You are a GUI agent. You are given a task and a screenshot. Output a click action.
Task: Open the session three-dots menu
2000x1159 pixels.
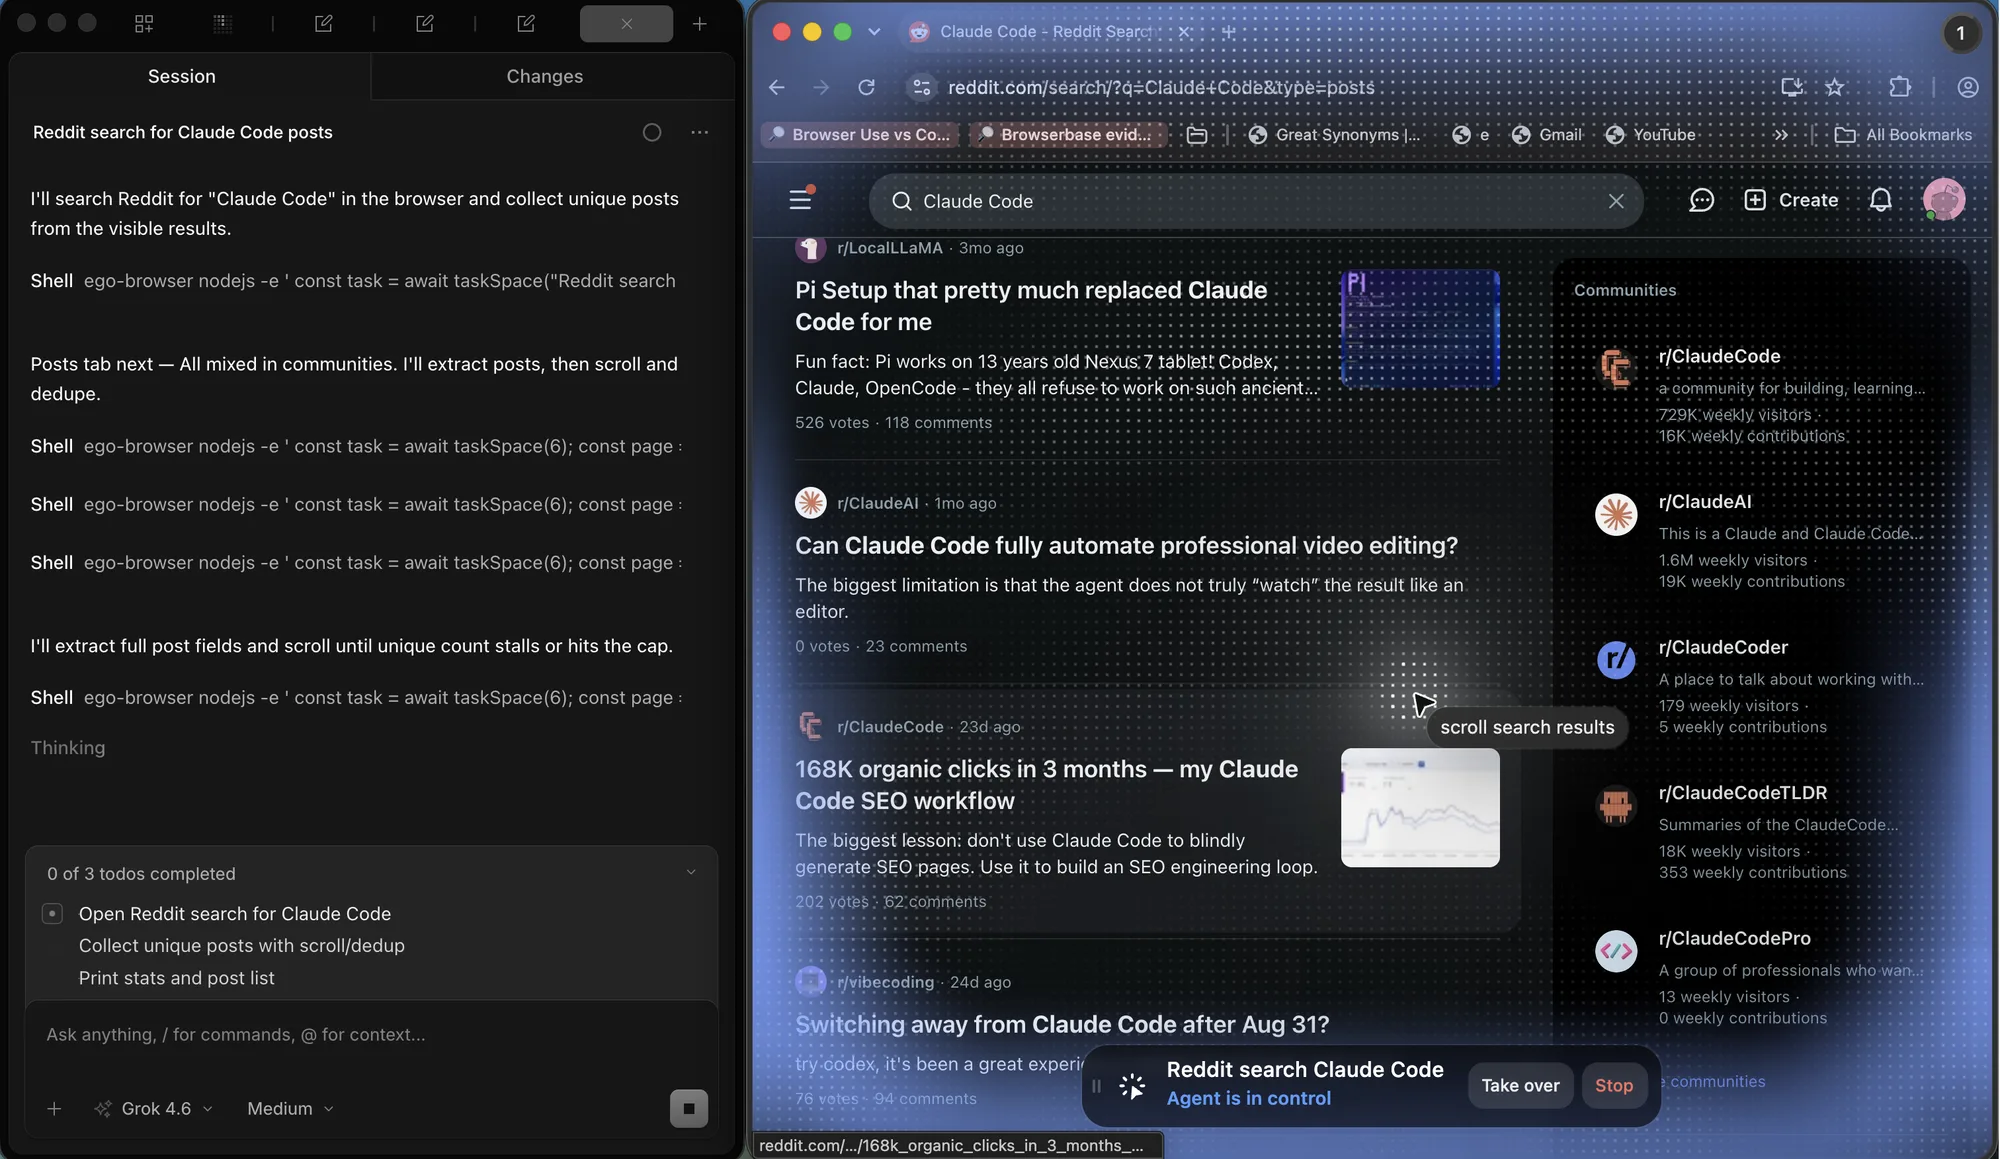pos(699,132)
